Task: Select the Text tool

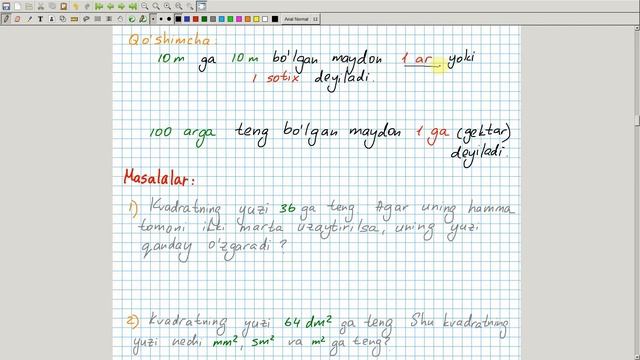Action: pyautogui.click(x=40, y=19)
